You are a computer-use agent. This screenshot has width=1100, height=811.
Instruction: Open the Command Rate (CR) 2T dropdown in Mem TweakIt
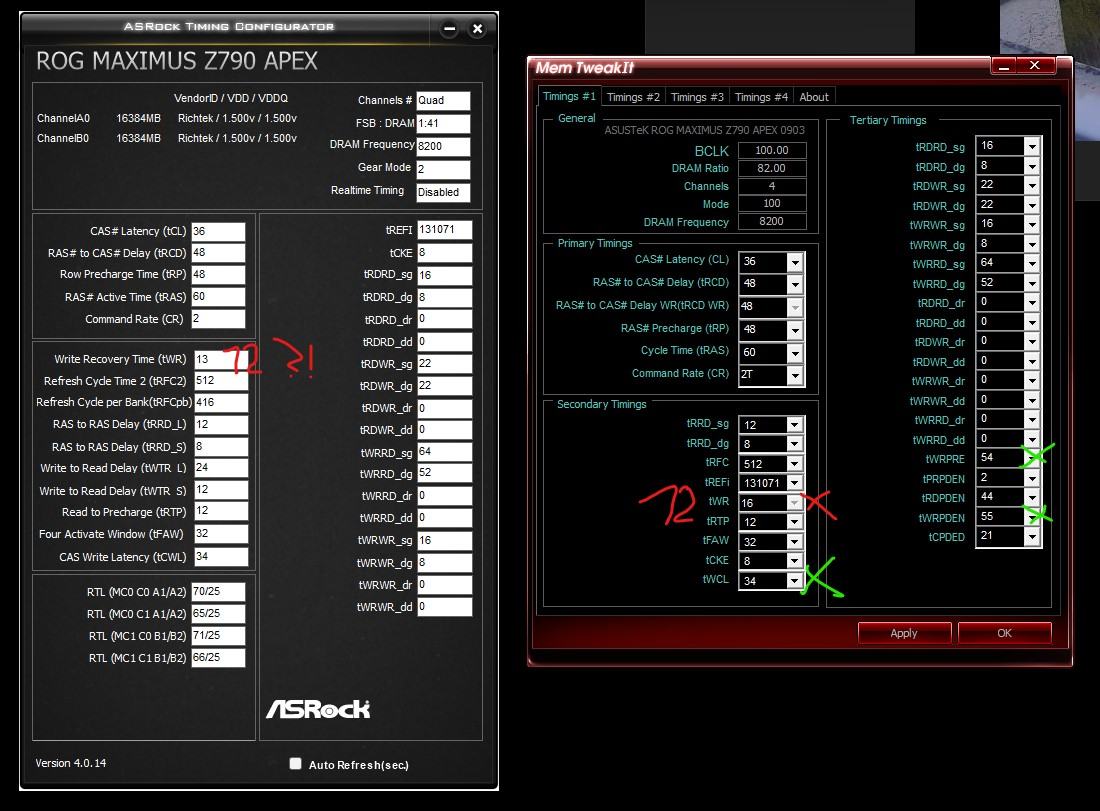795,375
